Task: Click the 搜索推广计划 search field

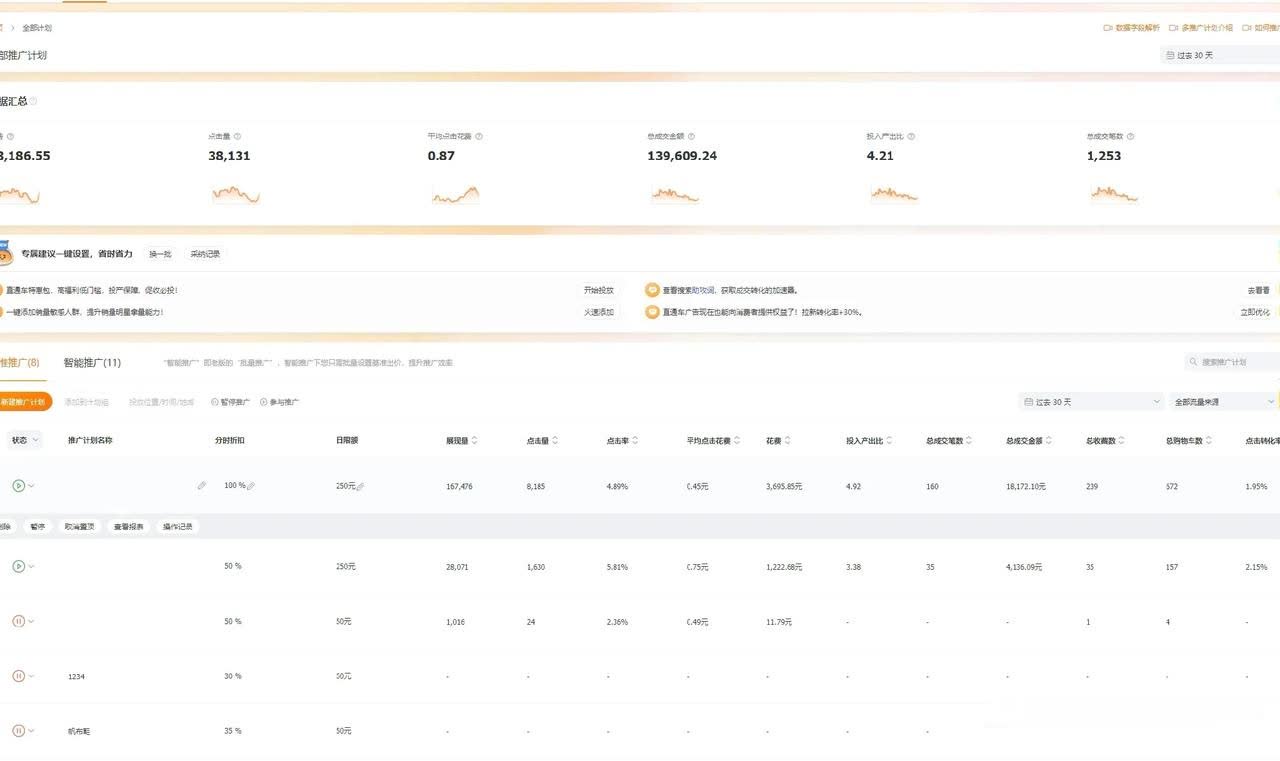Action: [1232, 362]
